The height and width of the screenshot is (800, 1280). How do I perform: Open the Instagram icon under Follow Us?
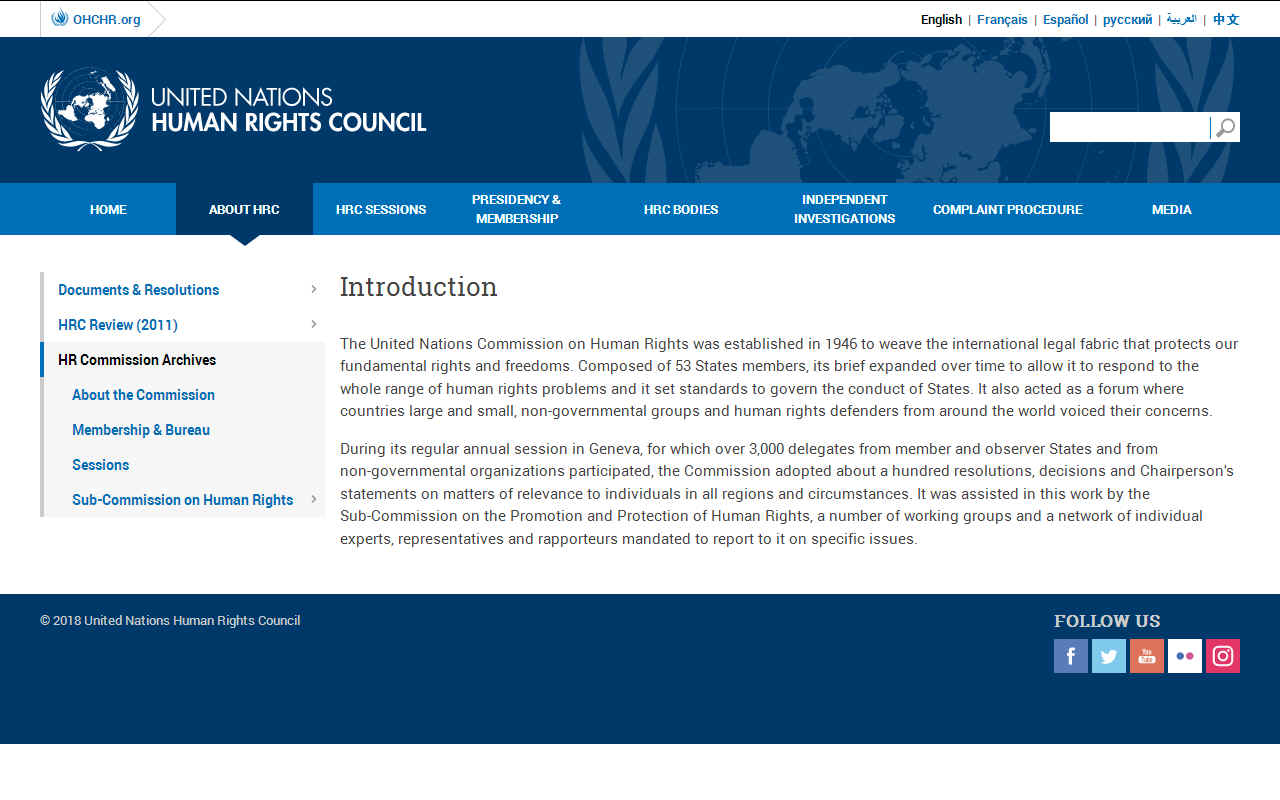pyautogui.click(x=1223, y=656)
